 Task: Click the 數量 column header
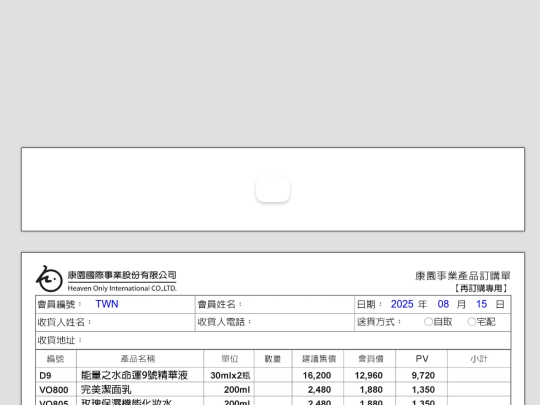[x=273, y=359]
